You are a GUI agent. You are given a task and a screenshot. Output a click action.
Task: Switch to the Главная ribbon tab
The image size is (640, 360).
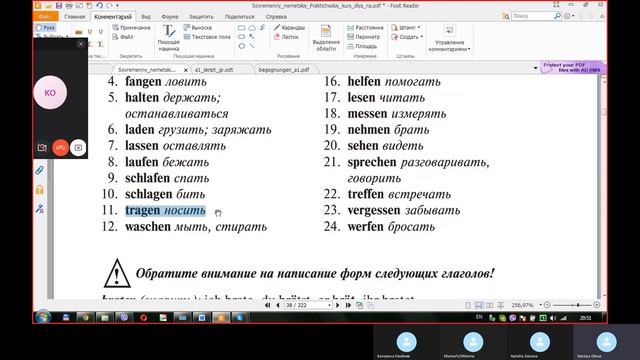point(74,17)
